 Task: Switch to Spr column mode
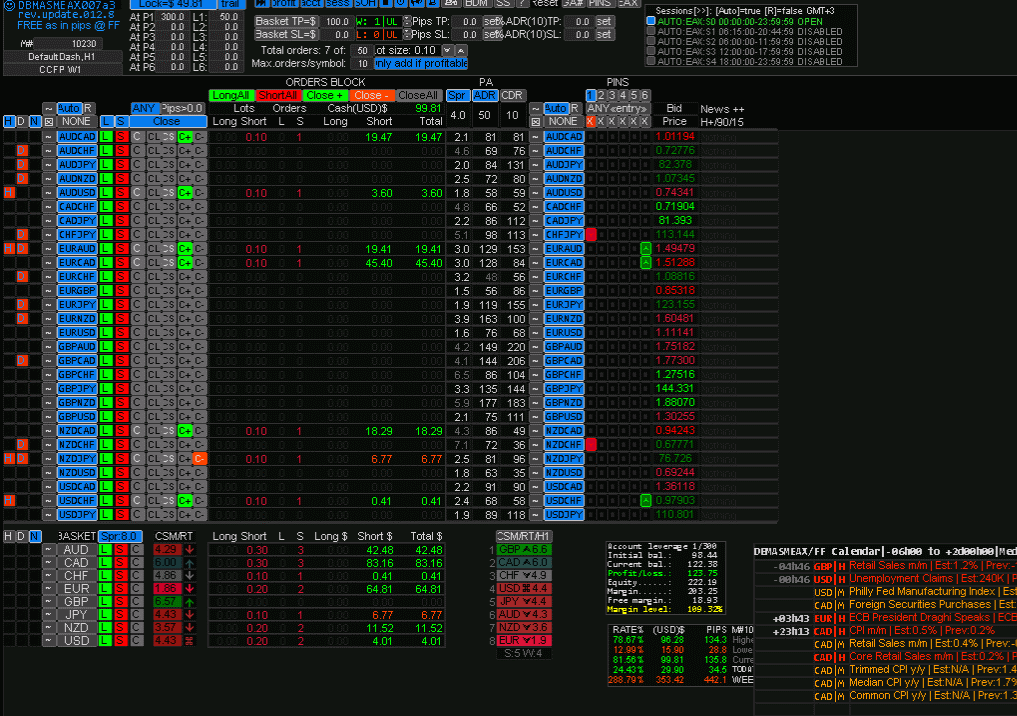(457, 95)
